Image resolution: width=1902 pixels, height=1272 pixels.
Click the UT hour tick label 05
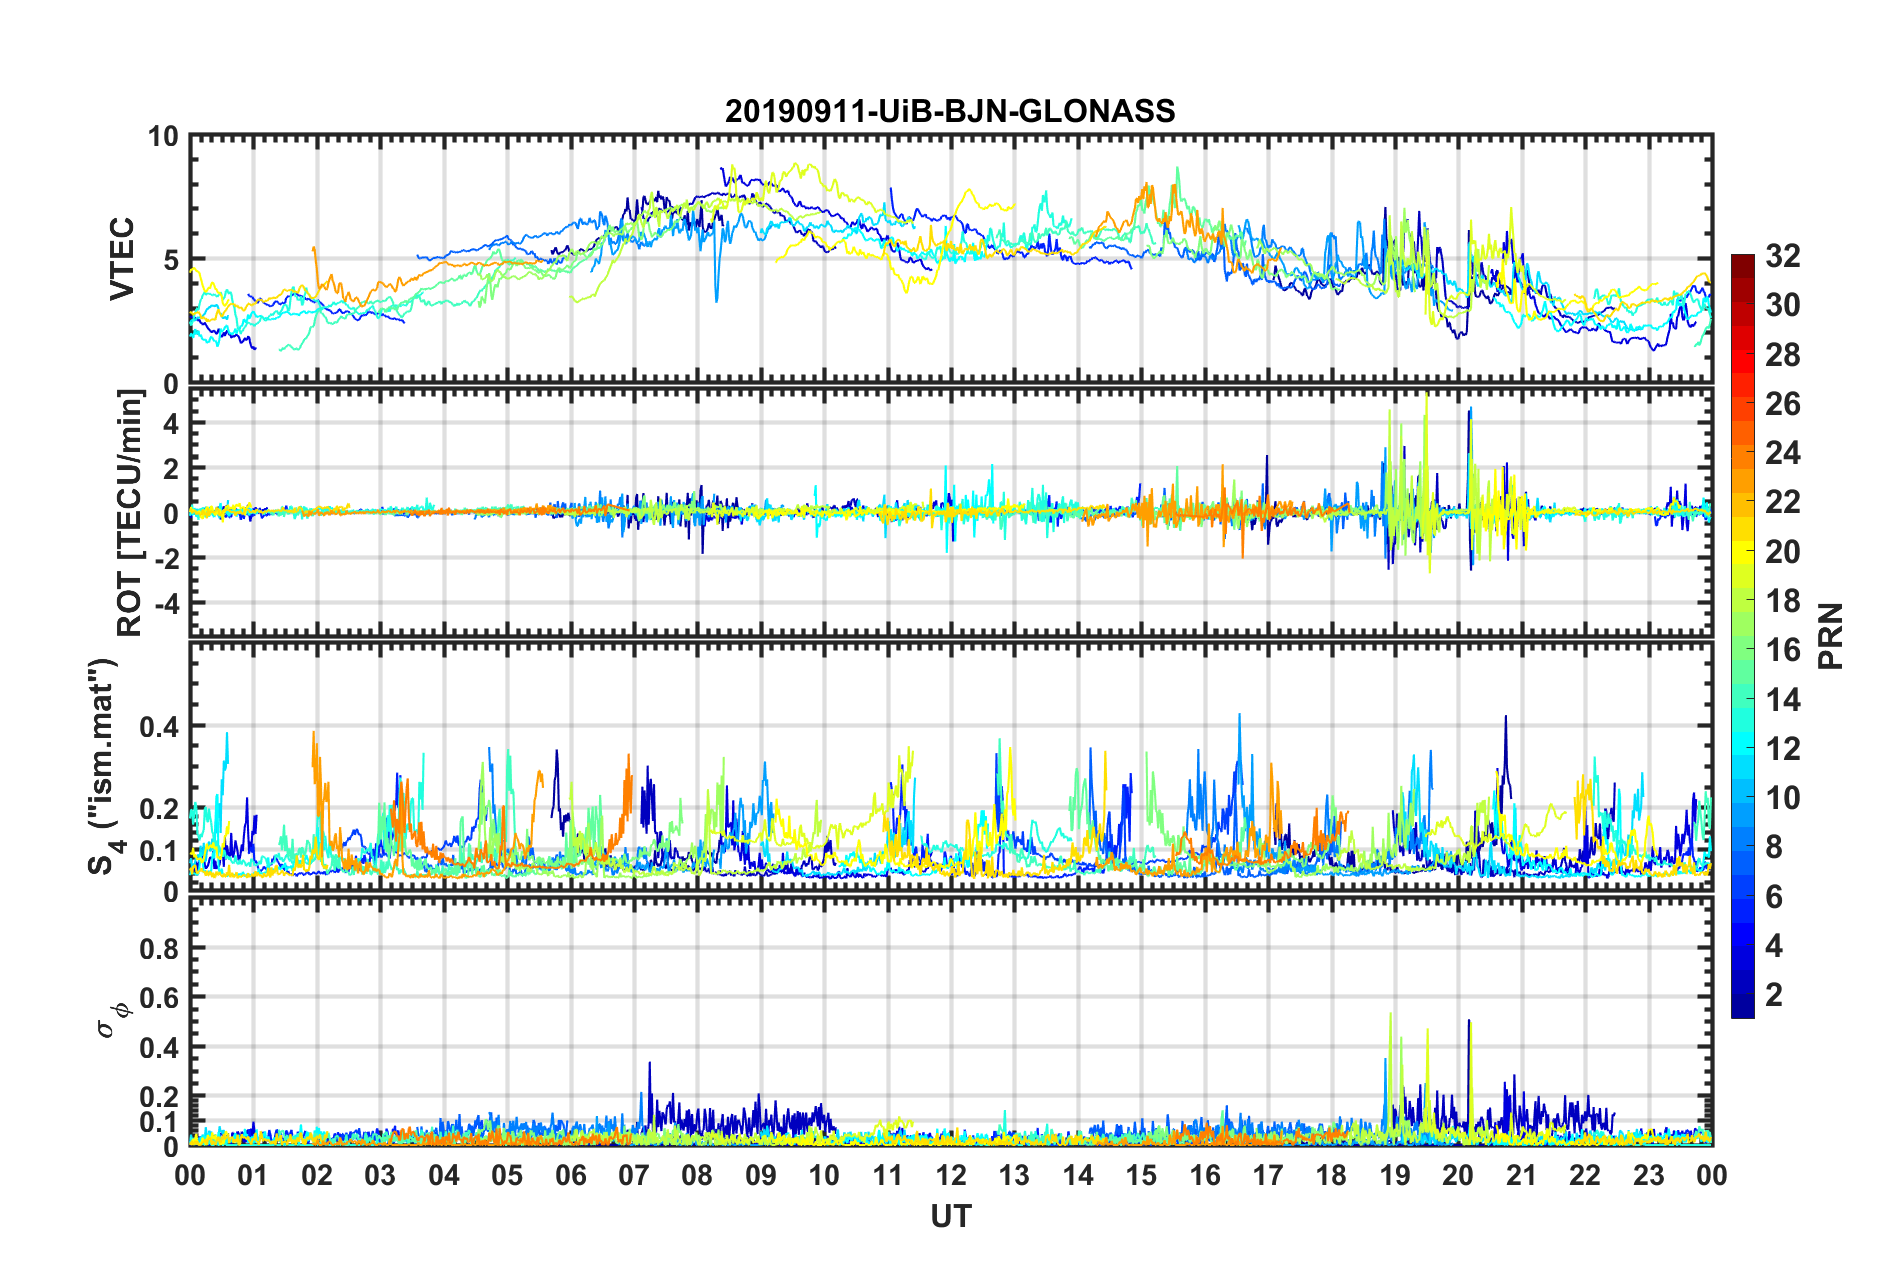point(507,1175)
